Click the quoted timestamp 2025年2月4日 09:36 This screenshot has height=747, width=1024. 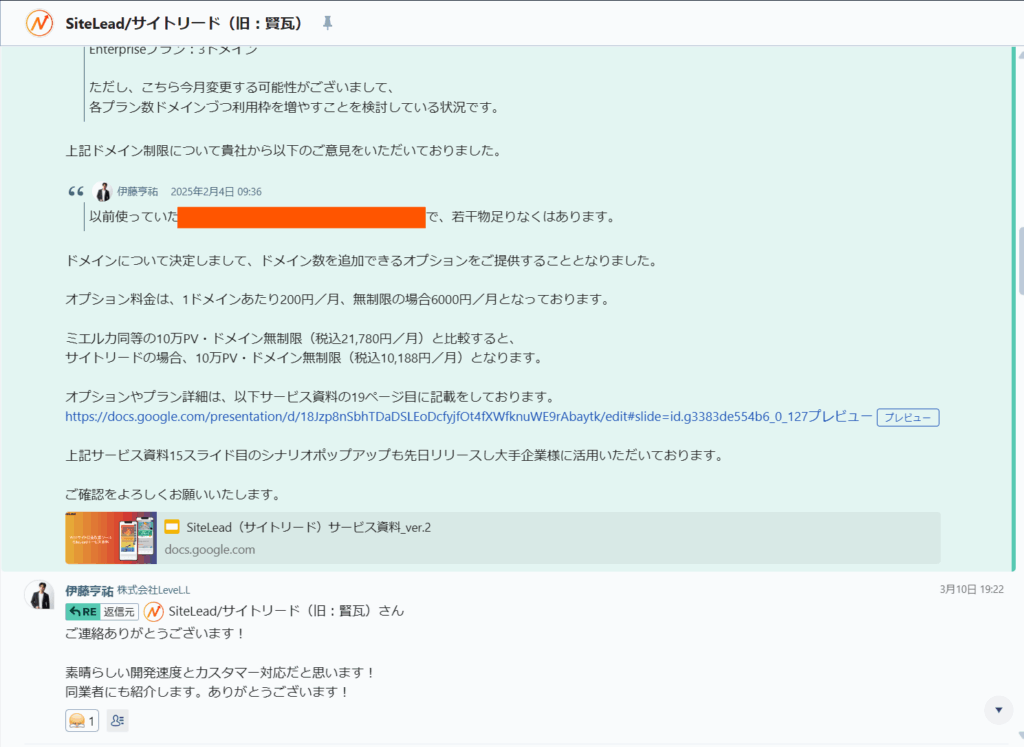click(x=216, y=191)
